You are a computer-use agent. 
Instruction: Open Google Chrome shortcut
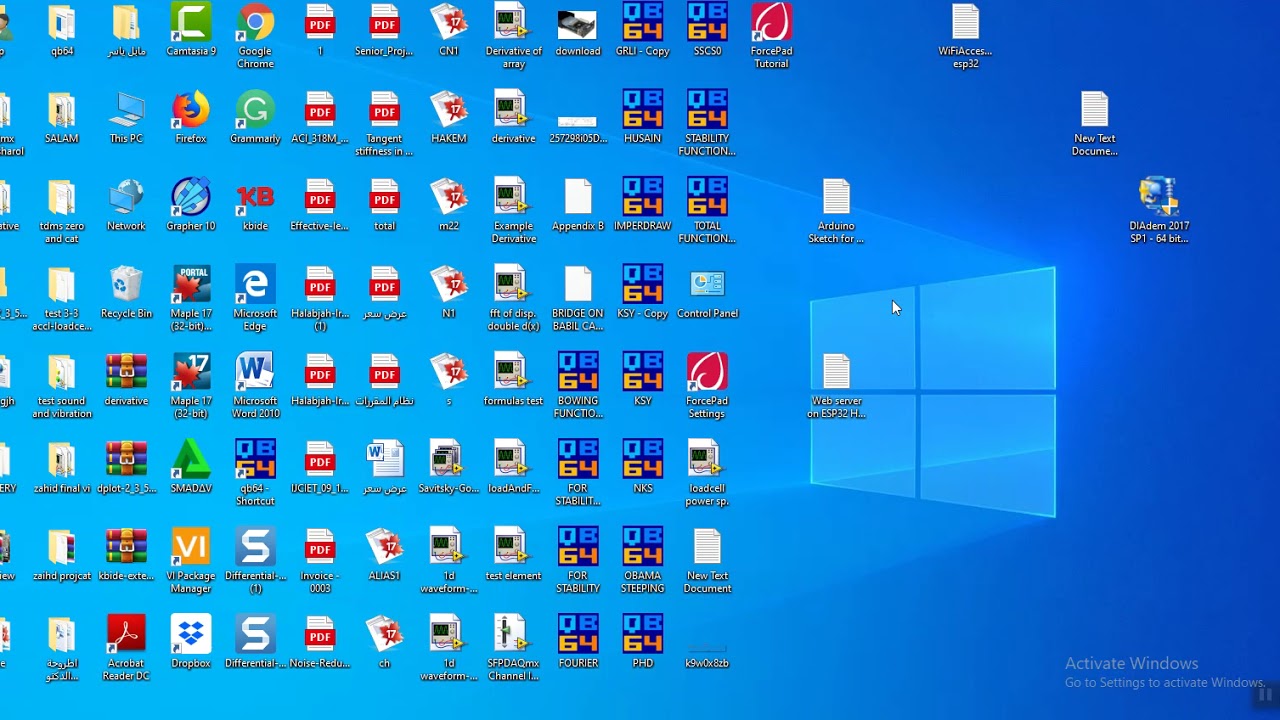point(255,37)
